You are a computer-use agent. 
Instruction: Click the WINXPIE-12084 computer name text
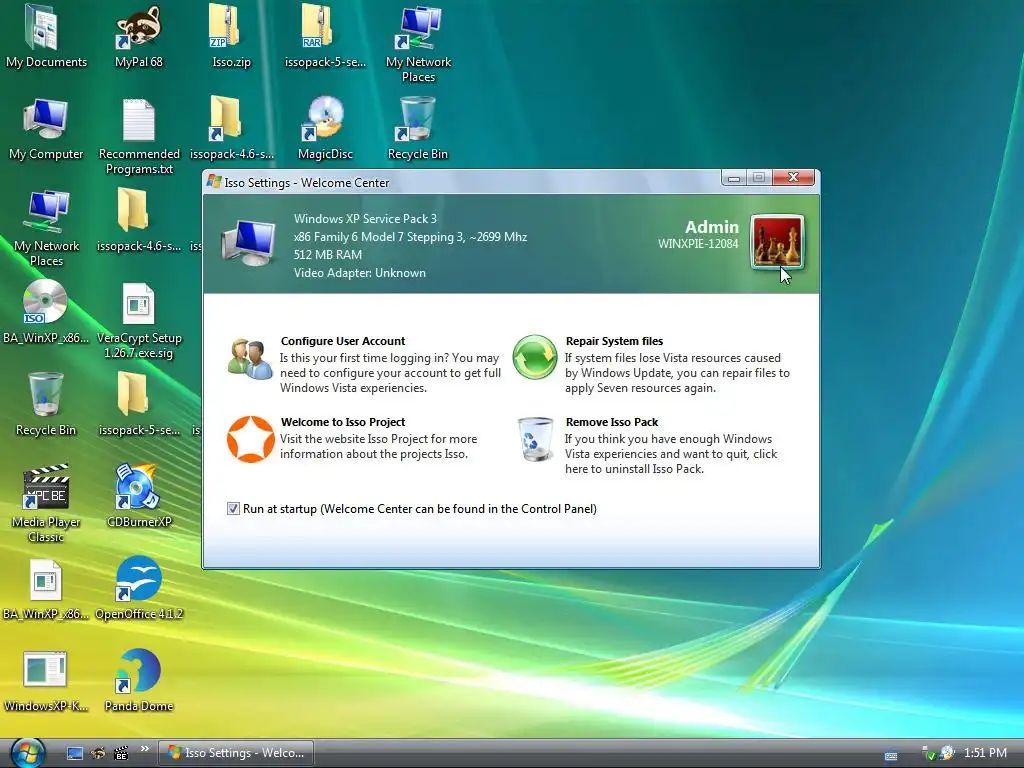697,244
